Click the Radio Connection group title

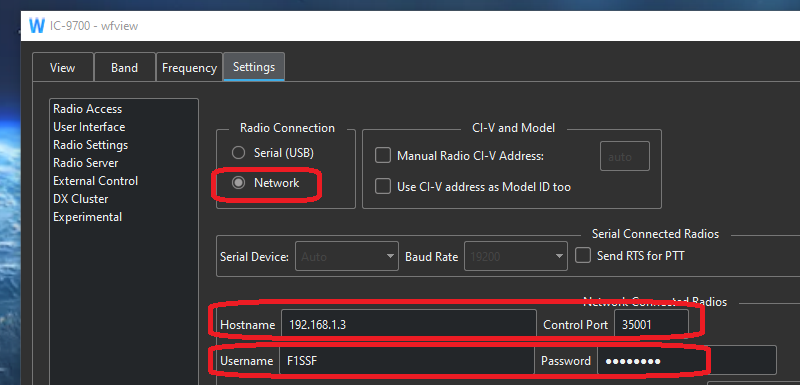coord(287,128)
